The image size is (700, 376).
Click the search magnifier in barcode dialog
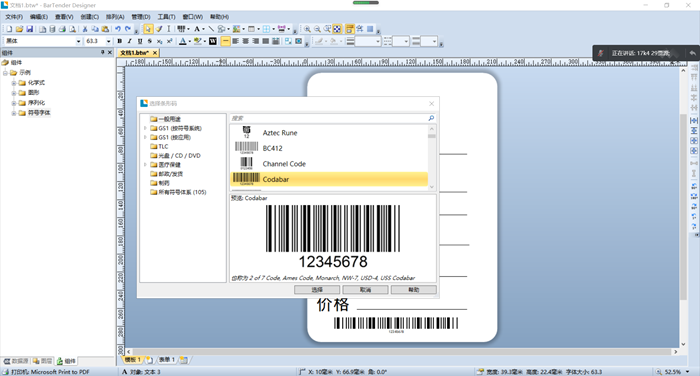431,118
